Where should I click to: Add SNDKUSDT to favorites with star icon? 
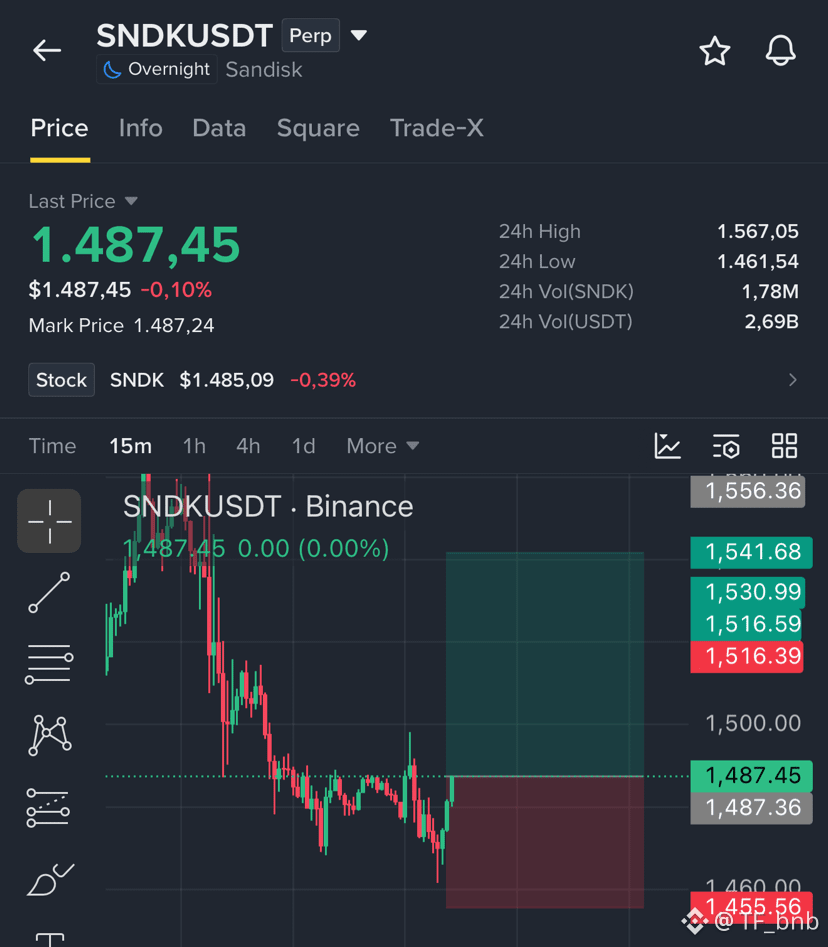click(x=714, y=51)
